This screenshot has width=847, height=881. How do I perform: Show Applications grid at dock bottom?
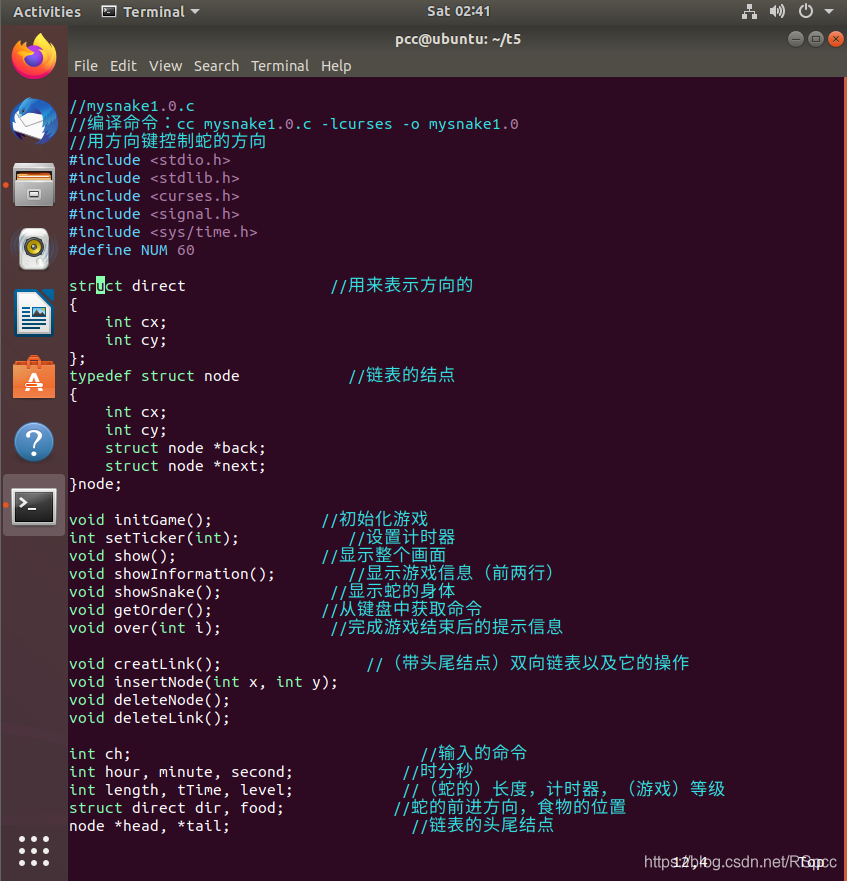tap(34, 851)
